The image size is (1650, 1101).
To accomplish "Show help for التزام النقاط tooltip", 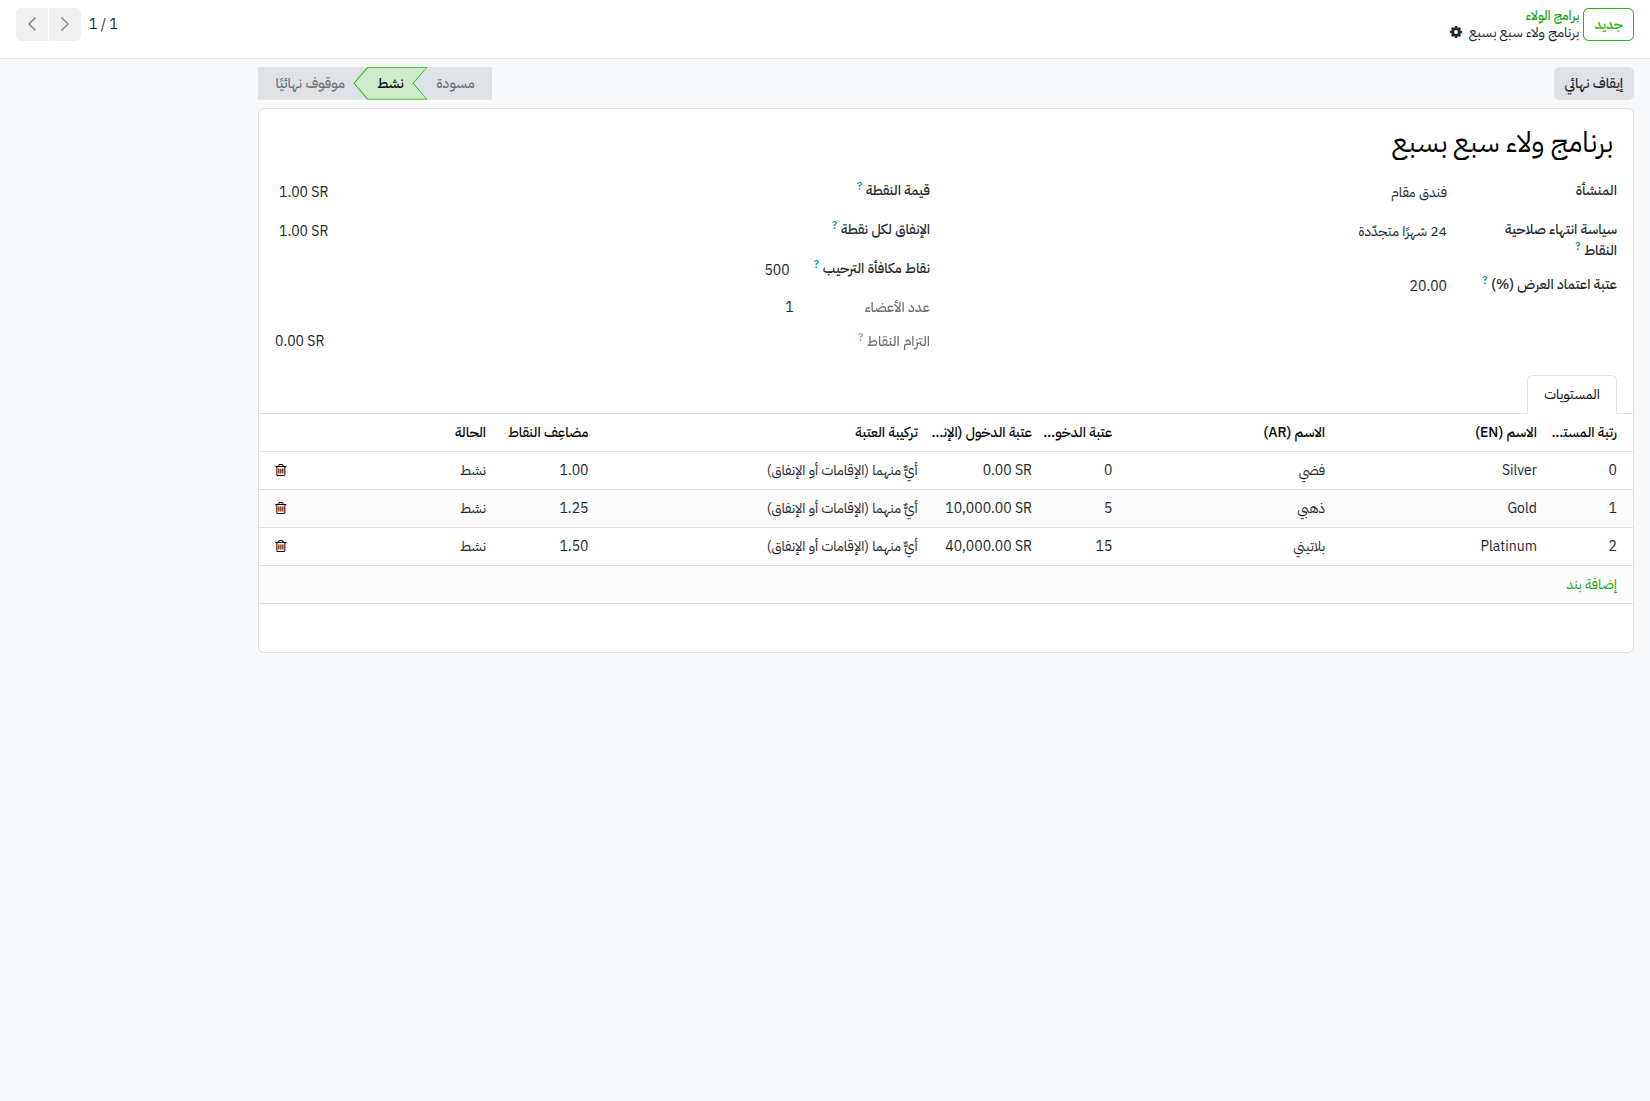I will click(860, 337).
